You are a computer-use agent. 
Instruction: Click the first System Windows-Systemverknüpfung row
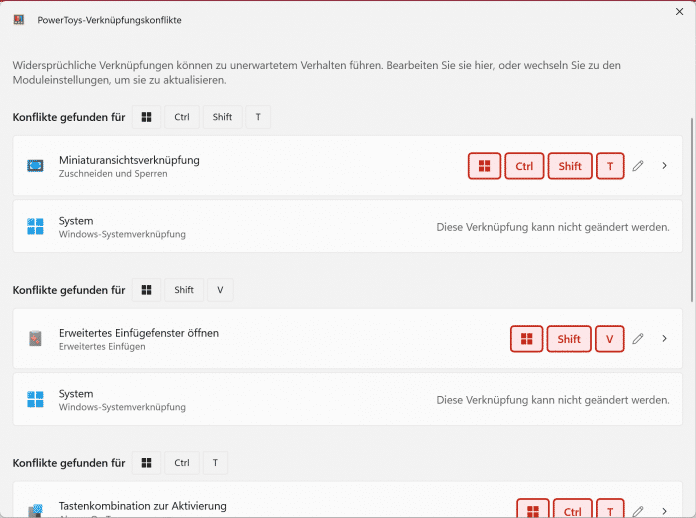(x=348, y=226)
